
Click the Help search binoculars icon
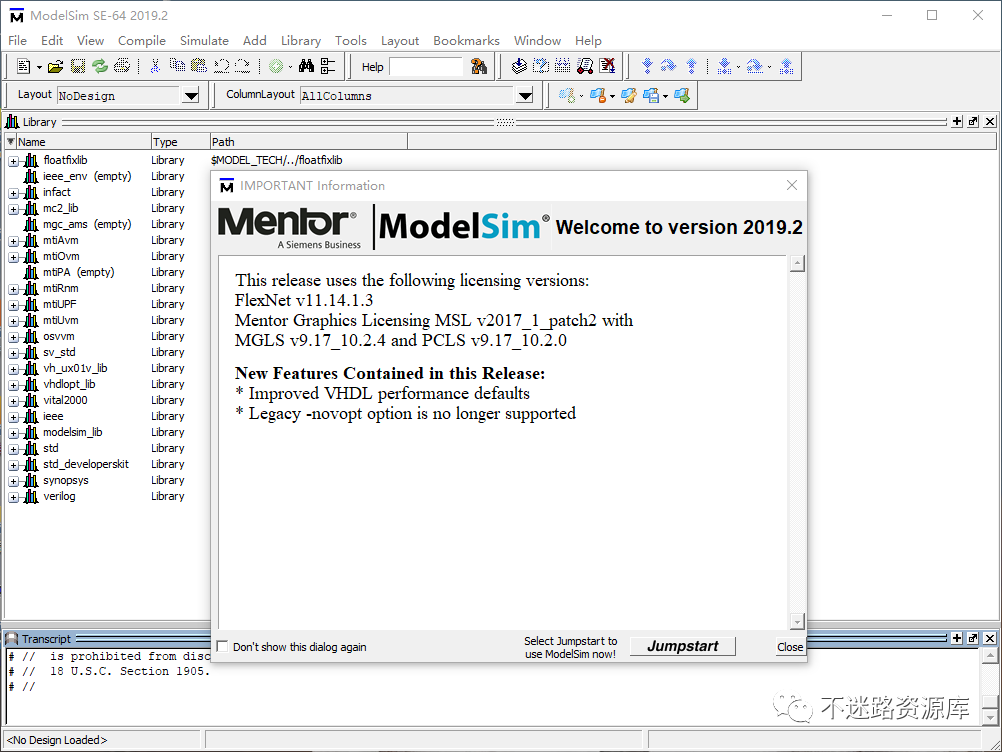coord(479,66)
